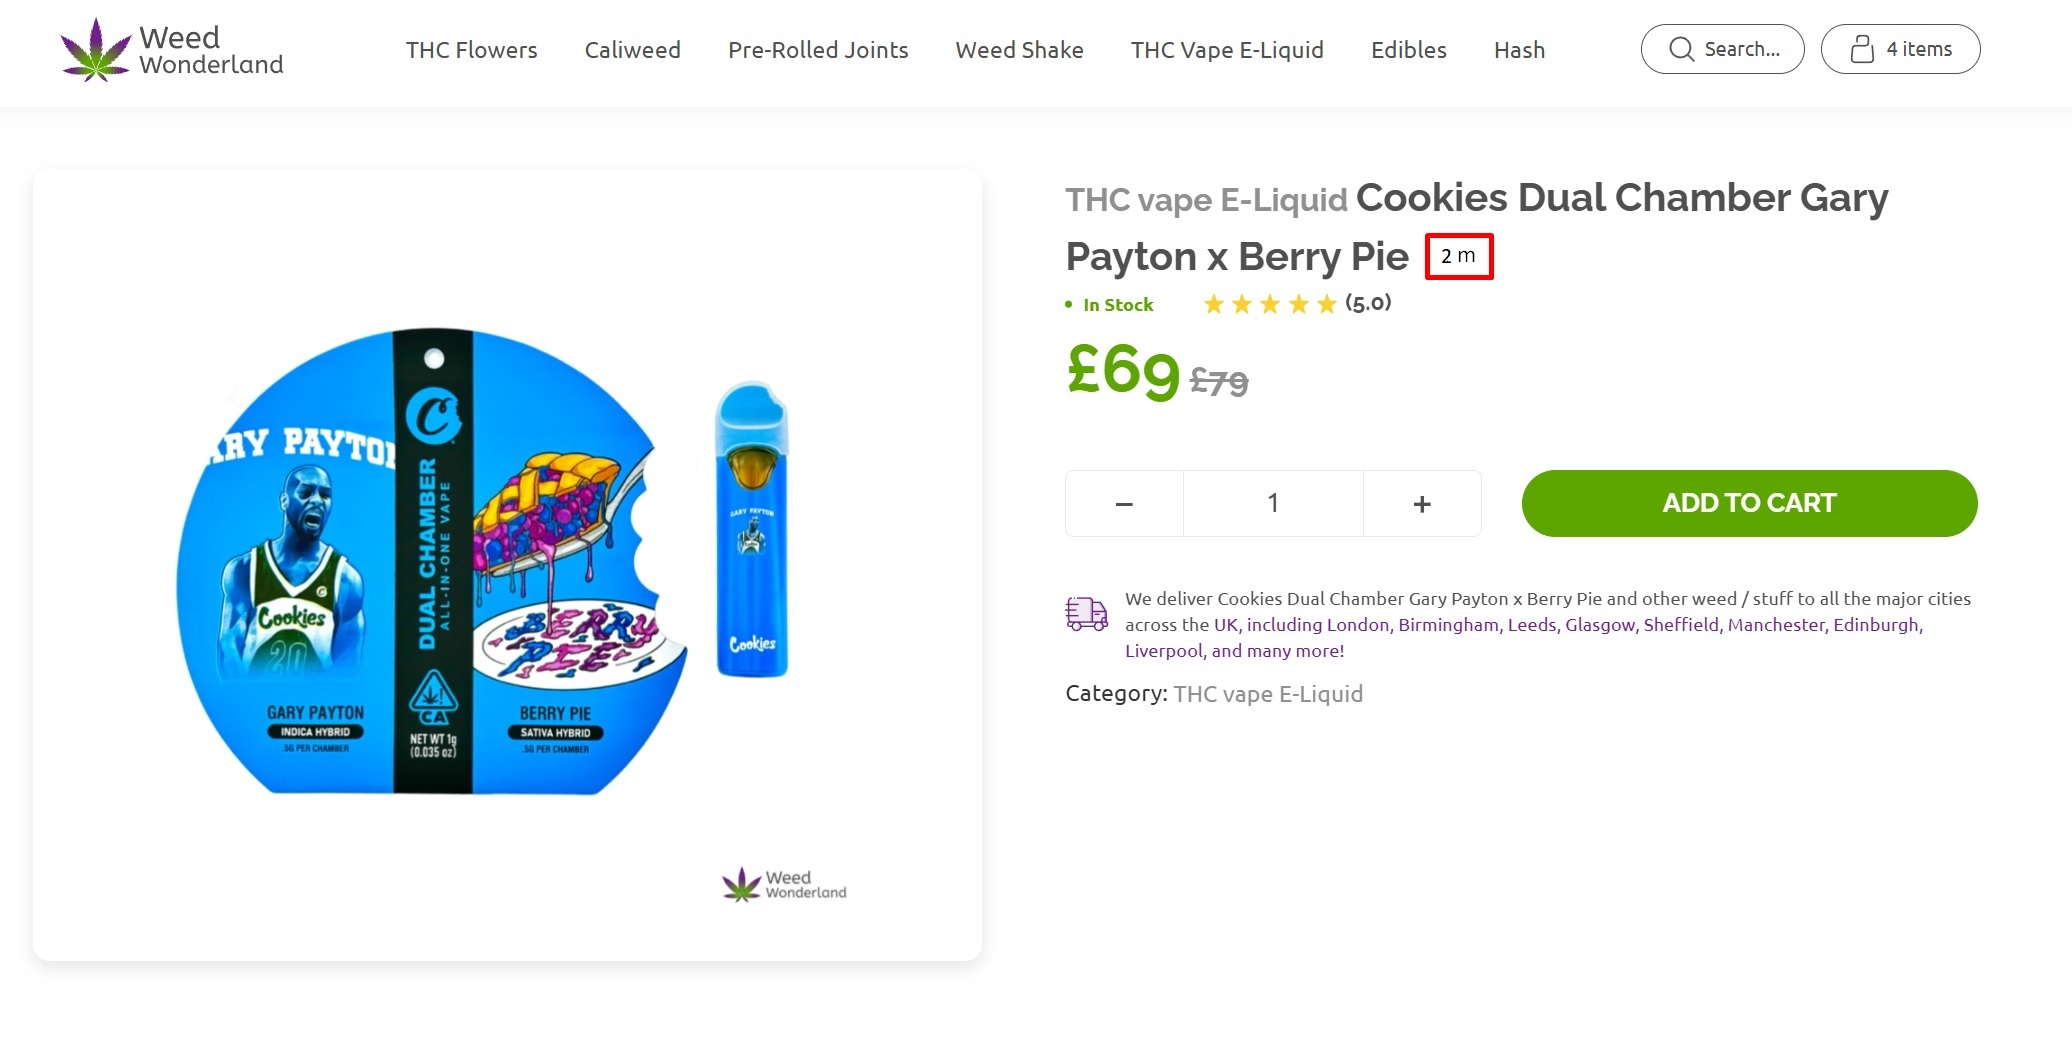
Task: Decrease quantity with minus button
Action: coord(1124,504)
